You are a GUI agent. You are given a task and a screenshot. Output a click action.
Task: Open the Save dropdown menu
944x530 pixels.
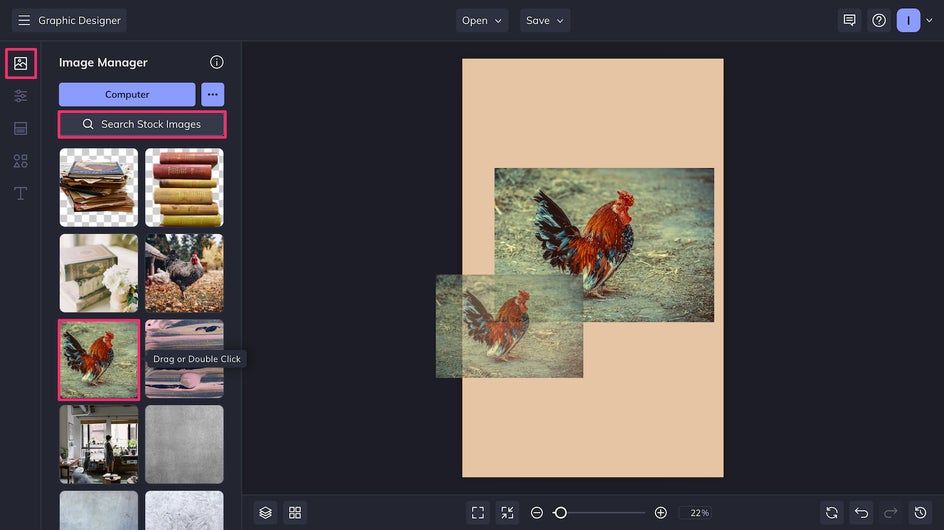pos(545,20)
